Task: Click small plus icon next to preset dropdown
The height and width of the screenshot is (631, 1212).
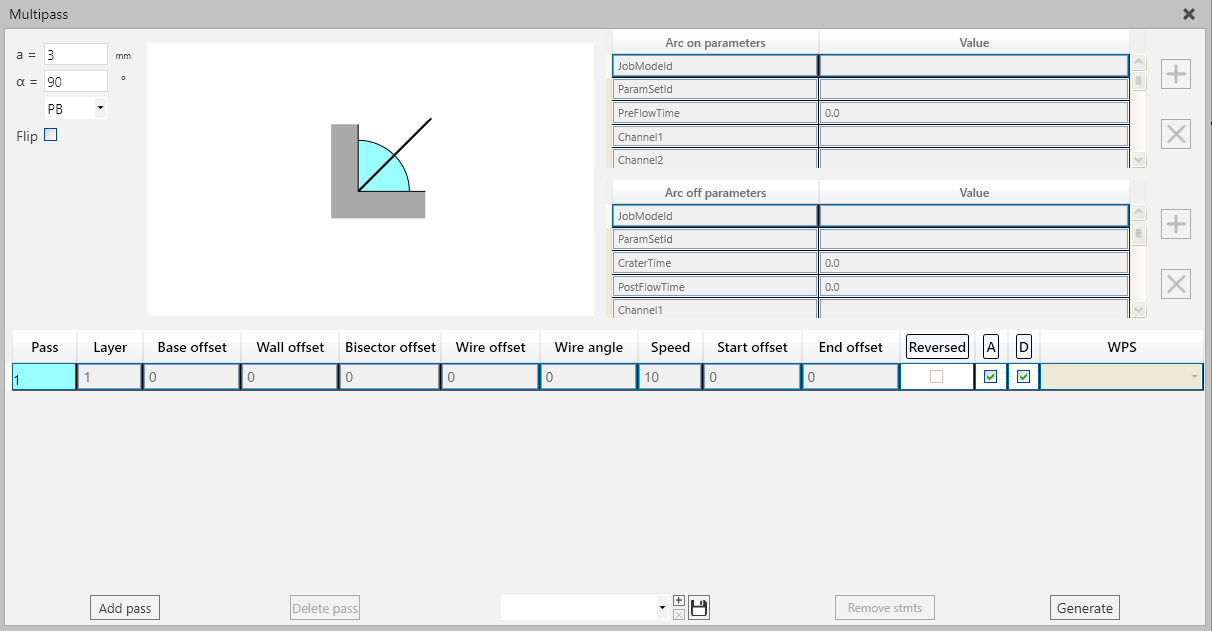Action: 679,601
